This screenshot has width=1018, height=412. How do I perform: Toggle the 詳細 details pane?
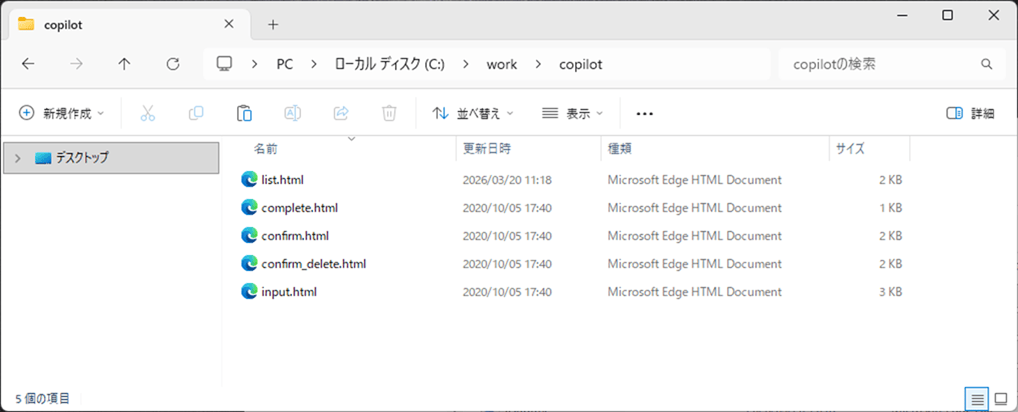tap(970, 114)
